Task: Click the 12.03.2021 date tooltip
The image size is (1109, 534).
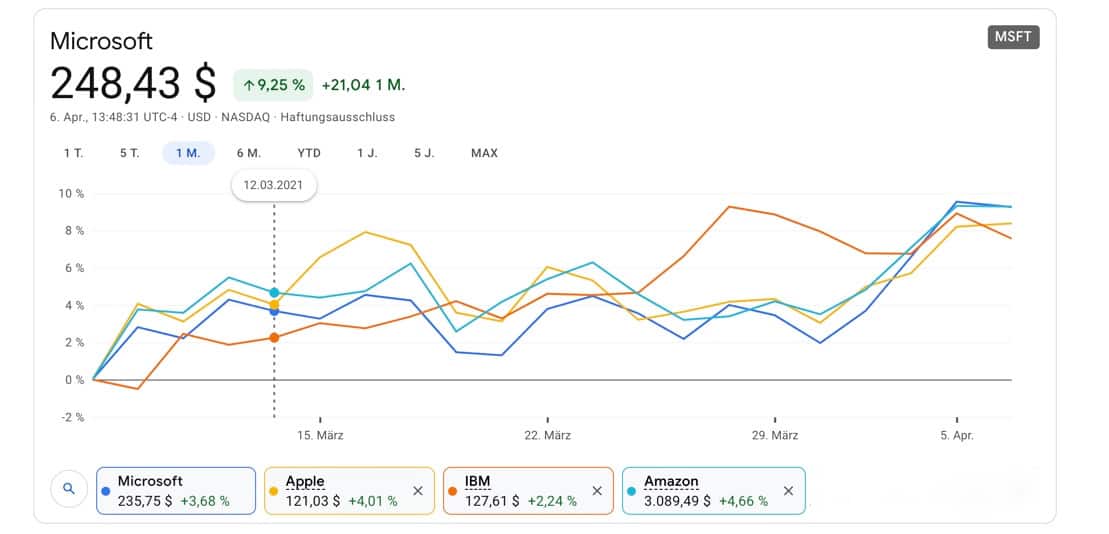Action: (274, 186)
